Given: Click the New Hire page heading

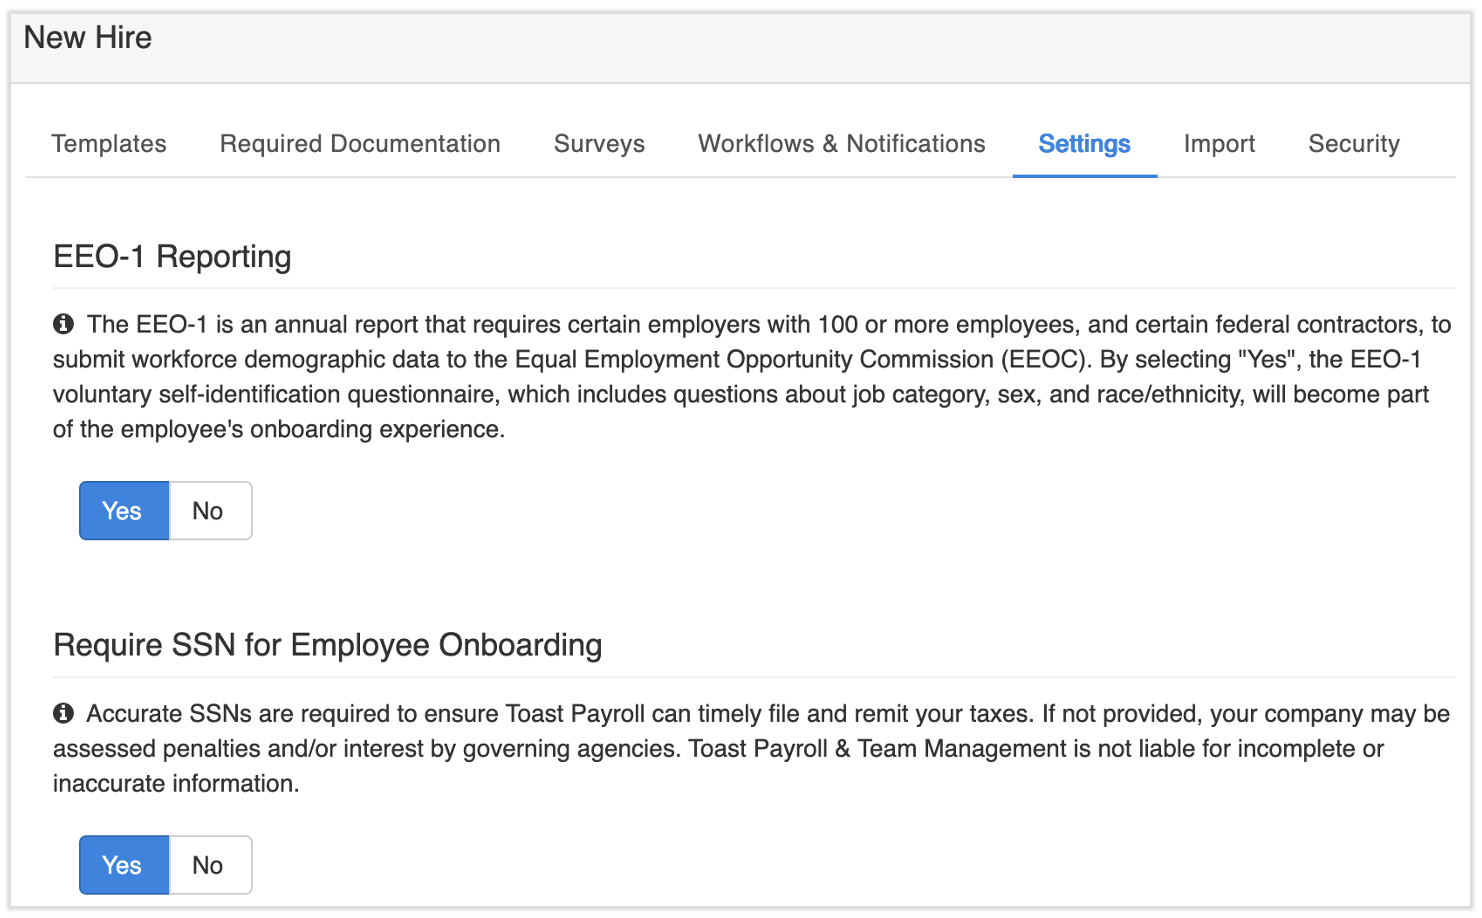Looking at the screenshot, I should 88,37.
